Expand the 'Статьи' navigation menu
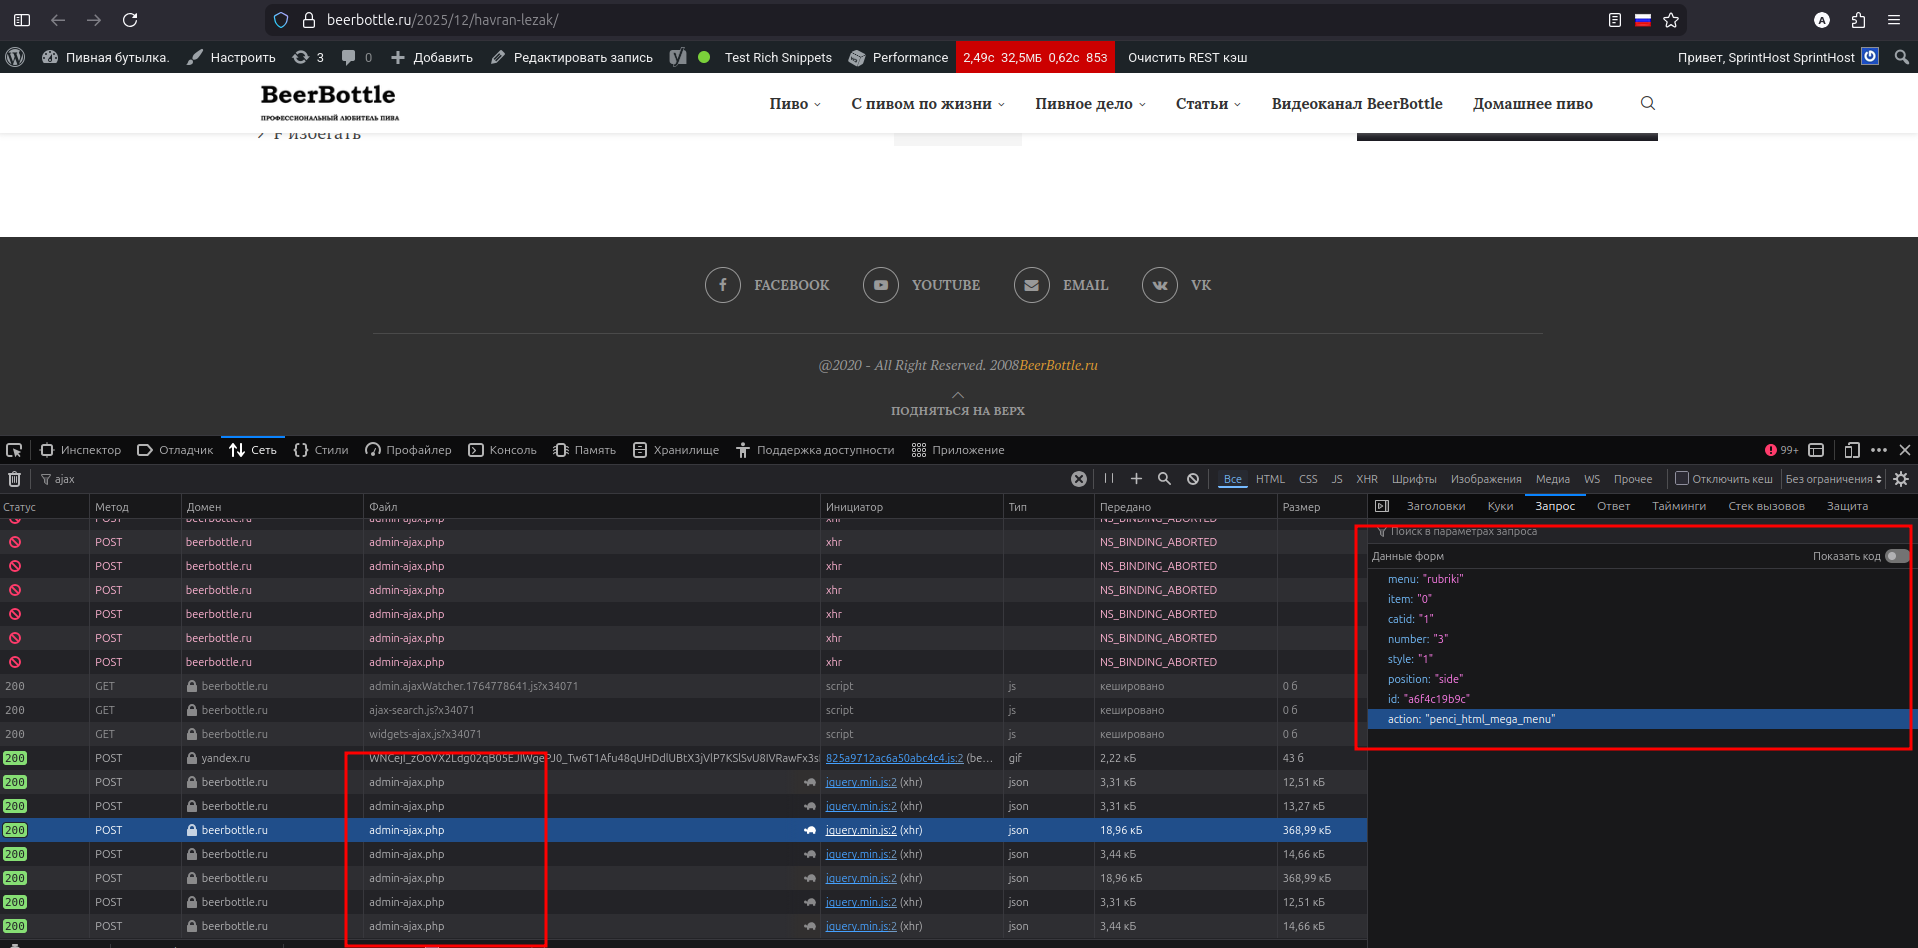 click(1207, 104)
